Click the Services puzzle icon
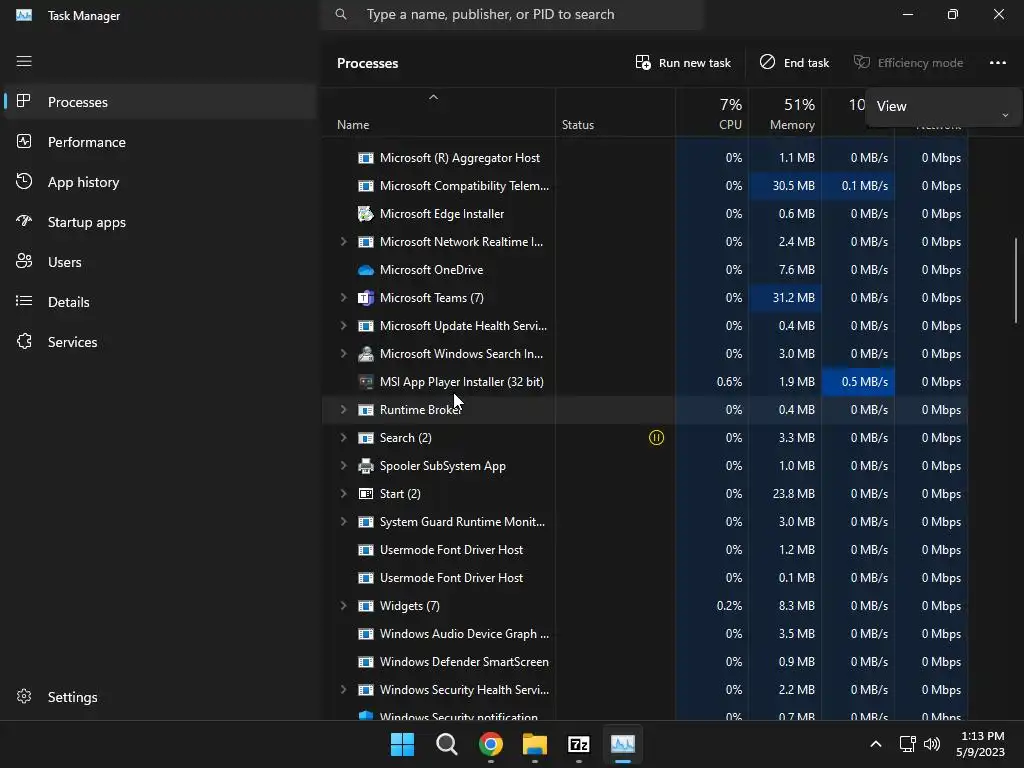 [x=24, y=341]
